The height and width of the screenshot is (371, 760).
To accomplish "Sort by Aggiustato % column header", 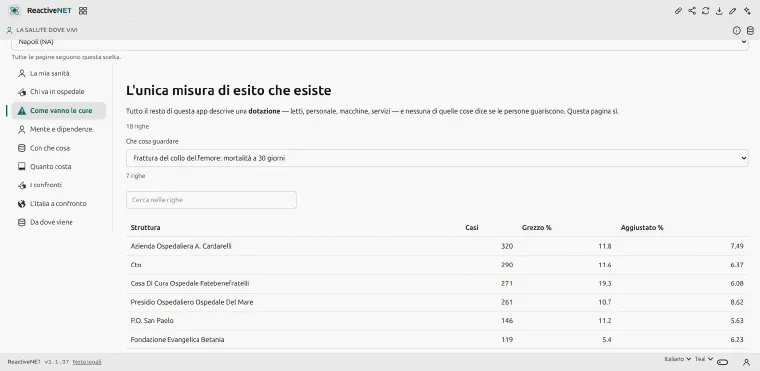I will pyautogui.click(x=642, y=227).
